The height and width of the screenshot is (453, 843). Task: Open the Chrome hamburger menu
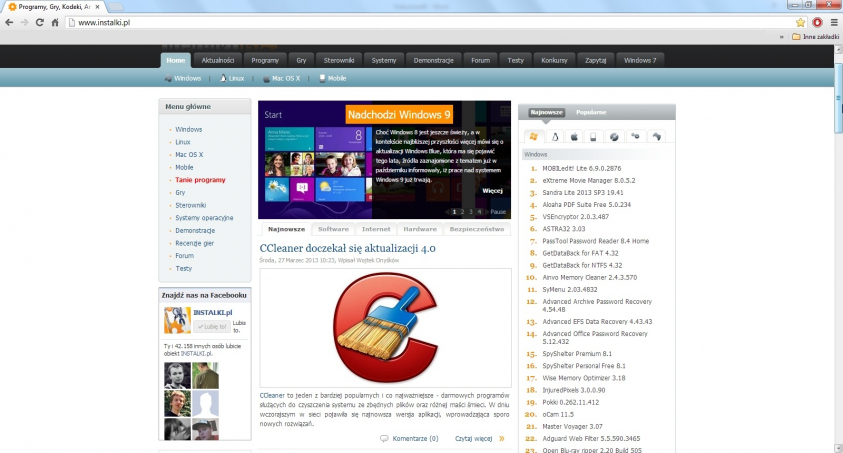click(x=833, y=21)
